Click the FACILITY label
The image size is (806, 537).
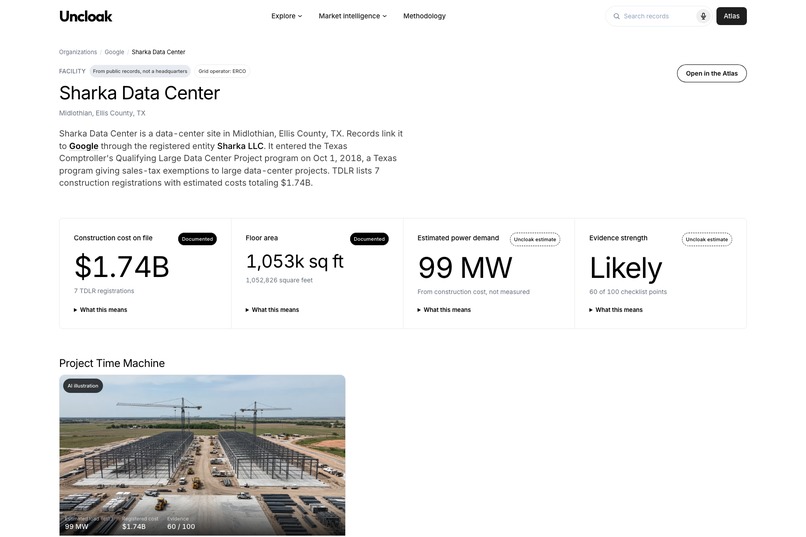click(72, 71)
